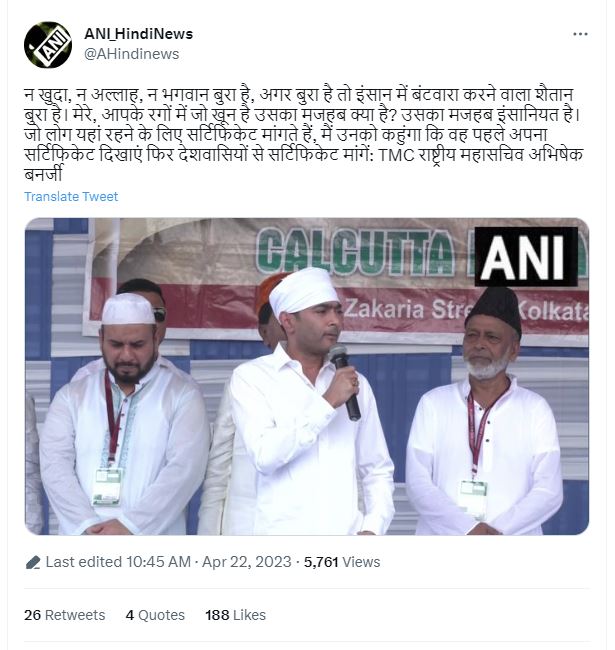This screenshot has width=615, height=650.
Task: Click the speaker holding microphone in photo
Action: [x=309, y=401]
